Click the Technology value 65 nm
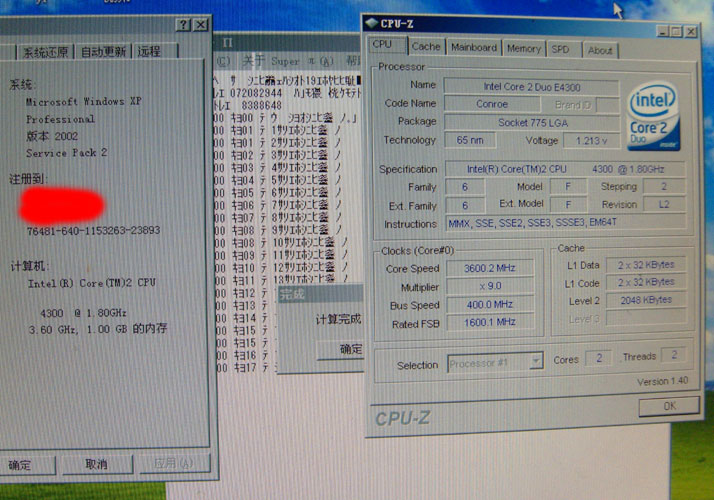 [x=470, y=140]
